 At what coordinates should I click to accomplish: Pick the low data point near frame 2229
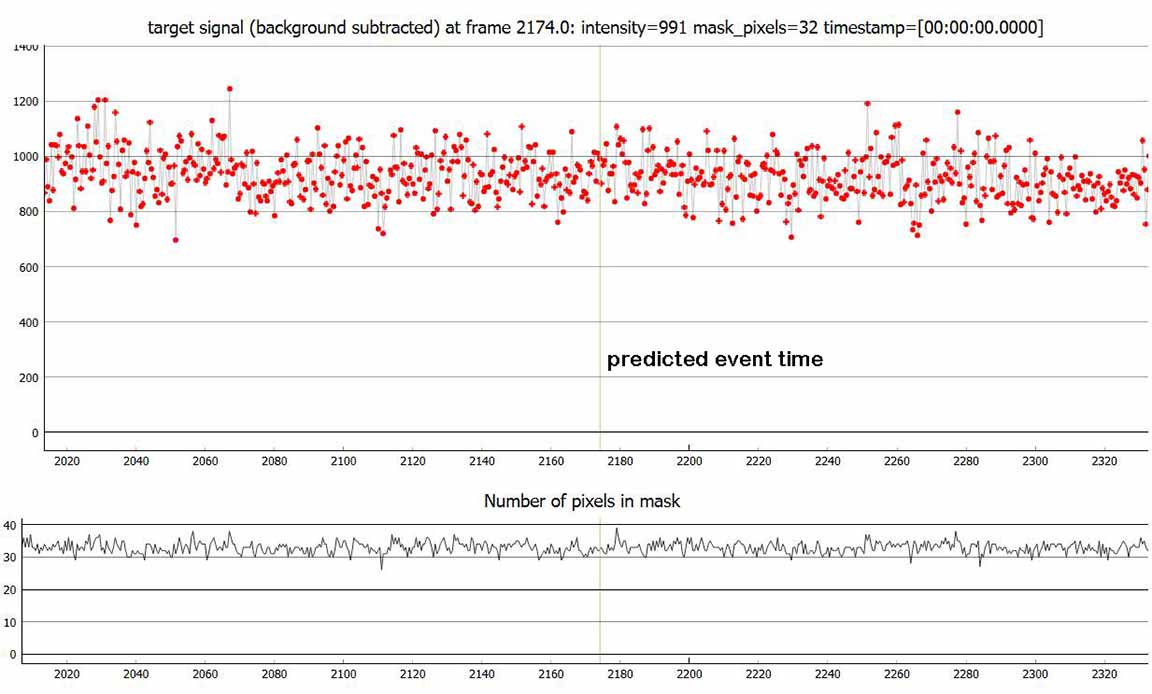tap(791, 237)
